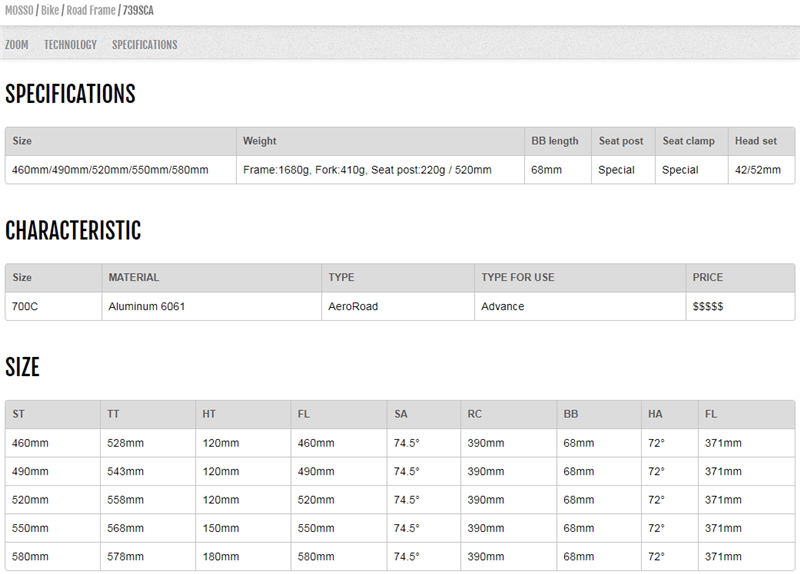Screen dimensions: 800x574
Task: Click the Frame:1680g weight cell
Action: (380, 170)
